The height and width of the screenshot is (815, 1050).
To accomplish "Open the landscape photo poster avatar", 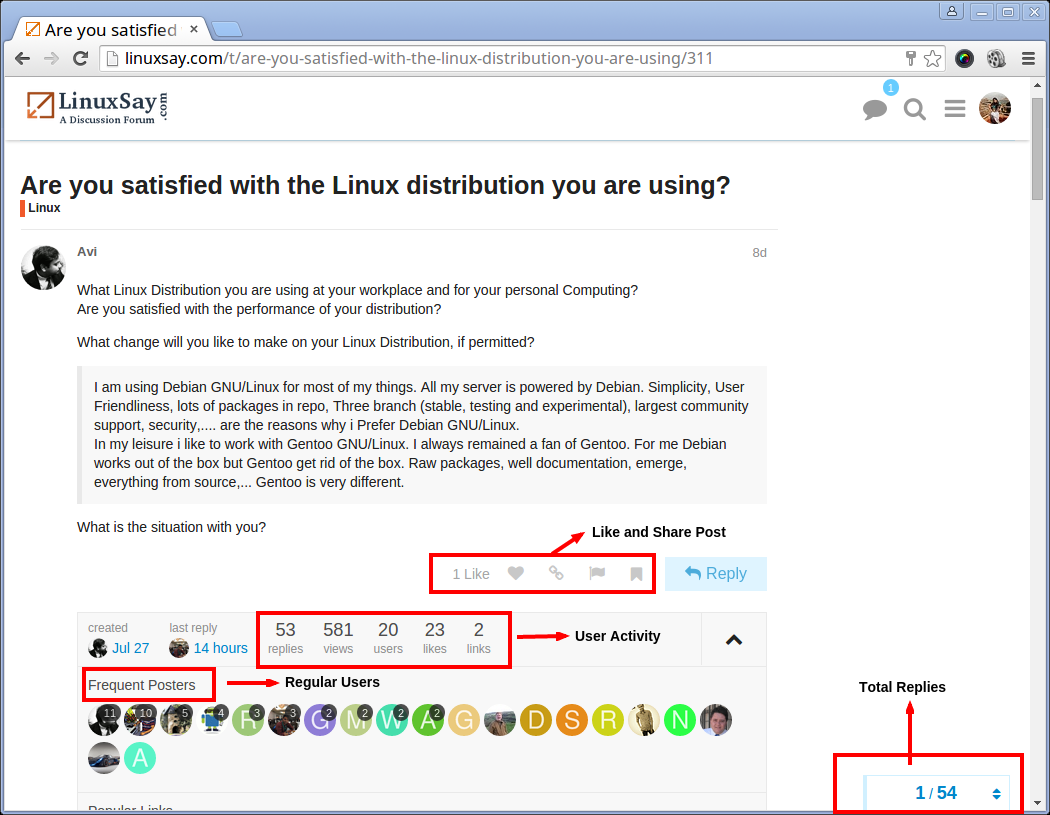I will 500,720.
